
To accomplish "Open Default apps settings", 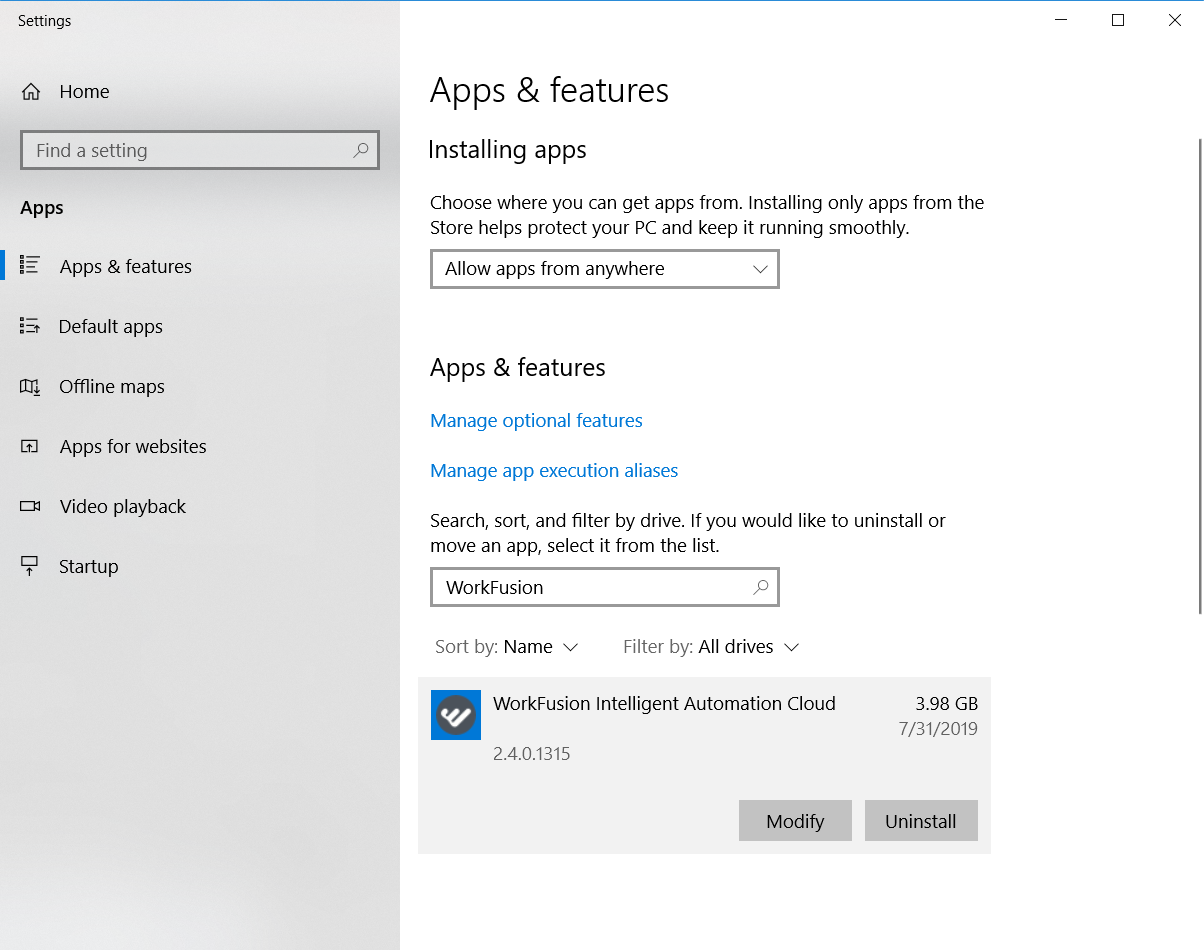I will [110, 326].
